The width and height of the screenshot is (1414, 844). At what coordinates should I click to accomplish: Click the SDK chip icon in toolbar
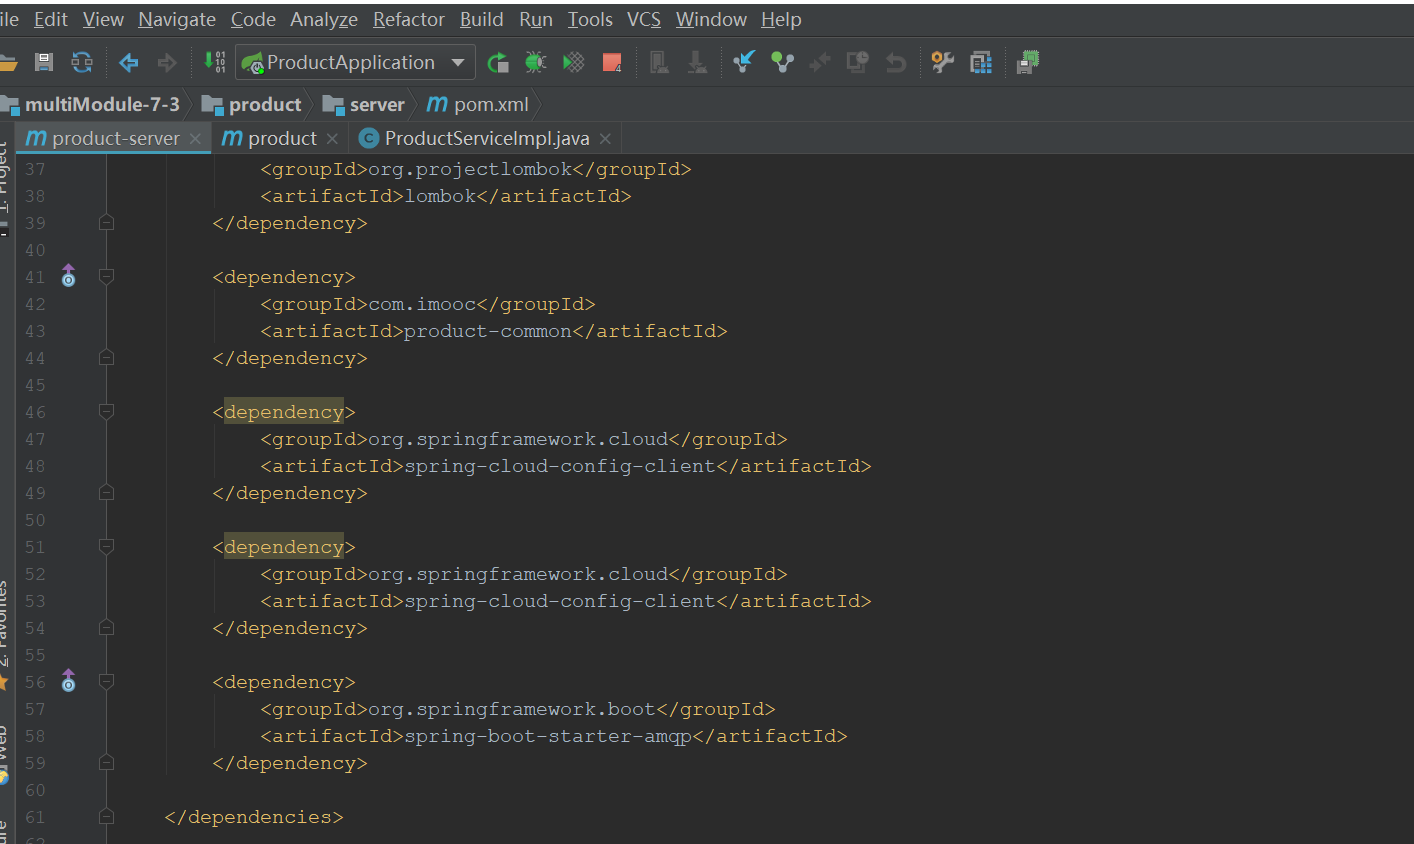click(1028, 62)
